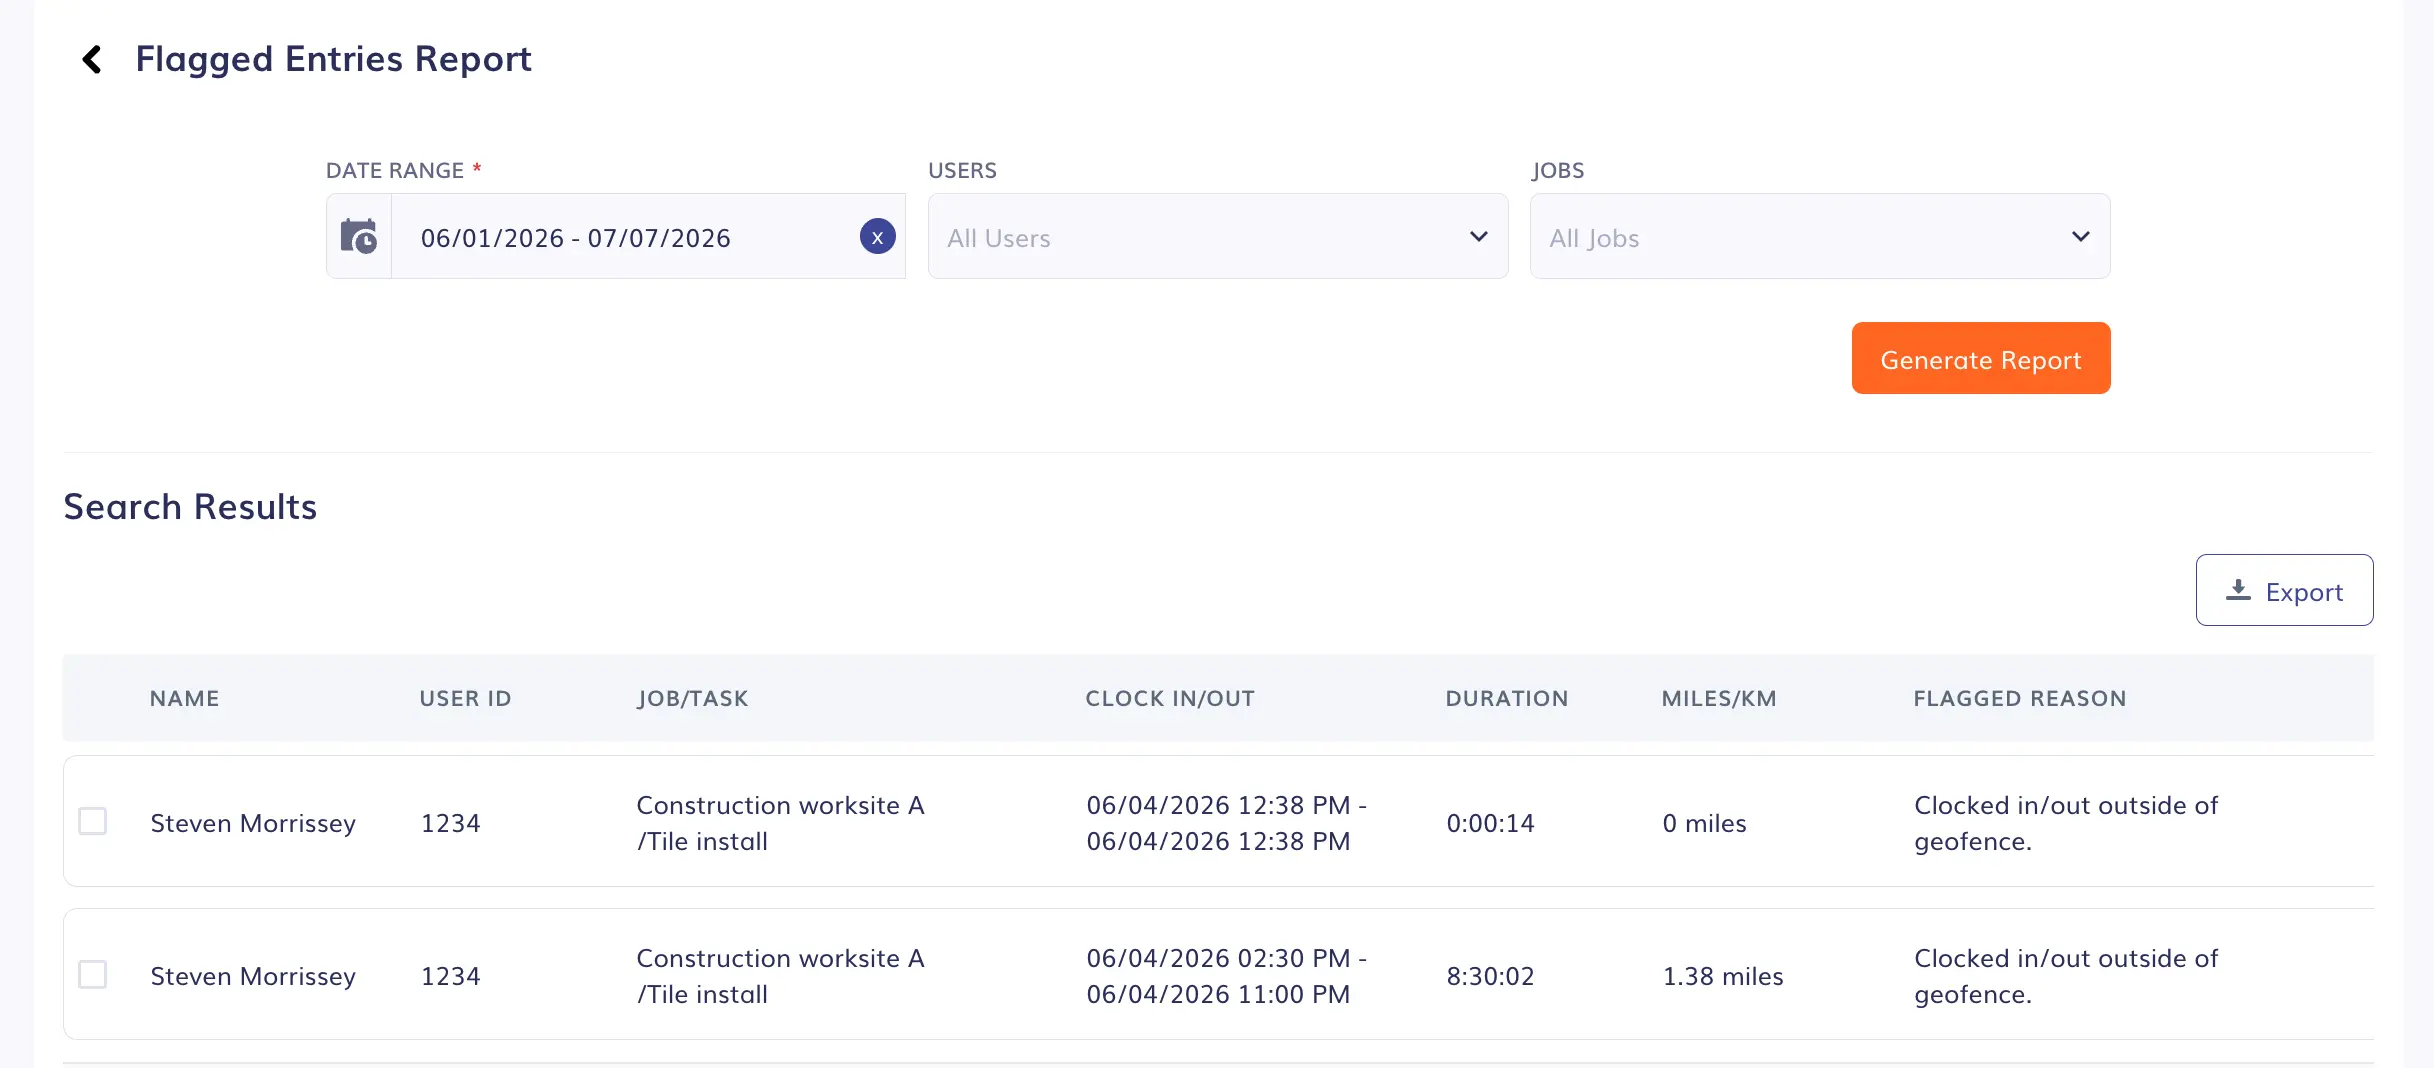Screen dimensions: 2434x1068
Task: Export the search results
Action: point(2283,590)
